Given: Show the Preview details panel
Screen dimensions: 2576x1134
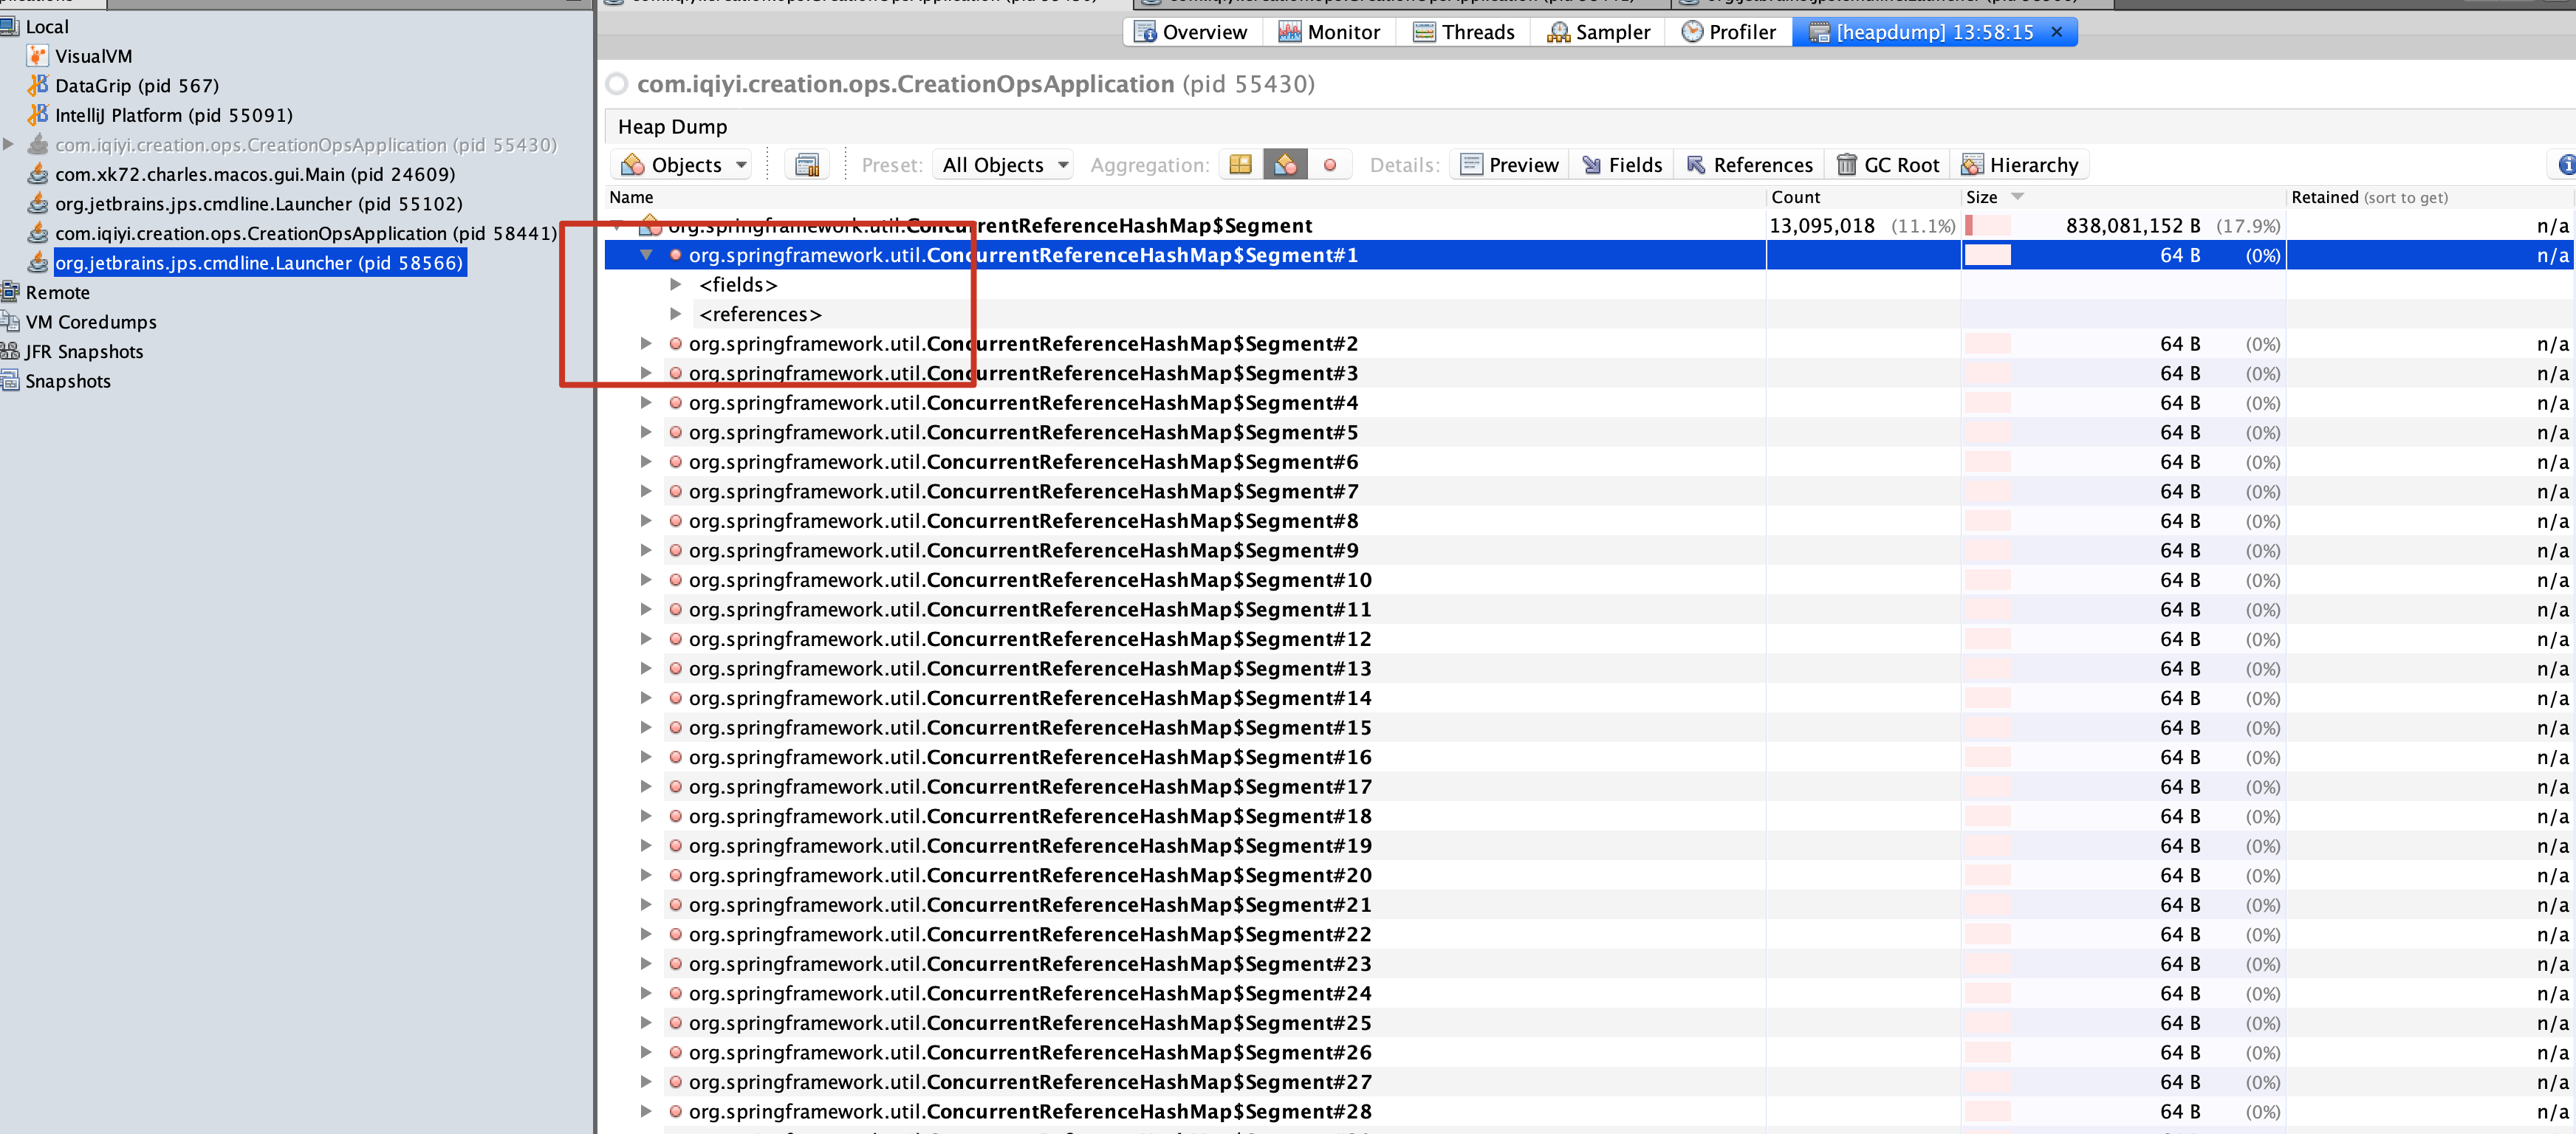Looking at the screenshot, I should pyautogui.click(x=1509, y=165).
